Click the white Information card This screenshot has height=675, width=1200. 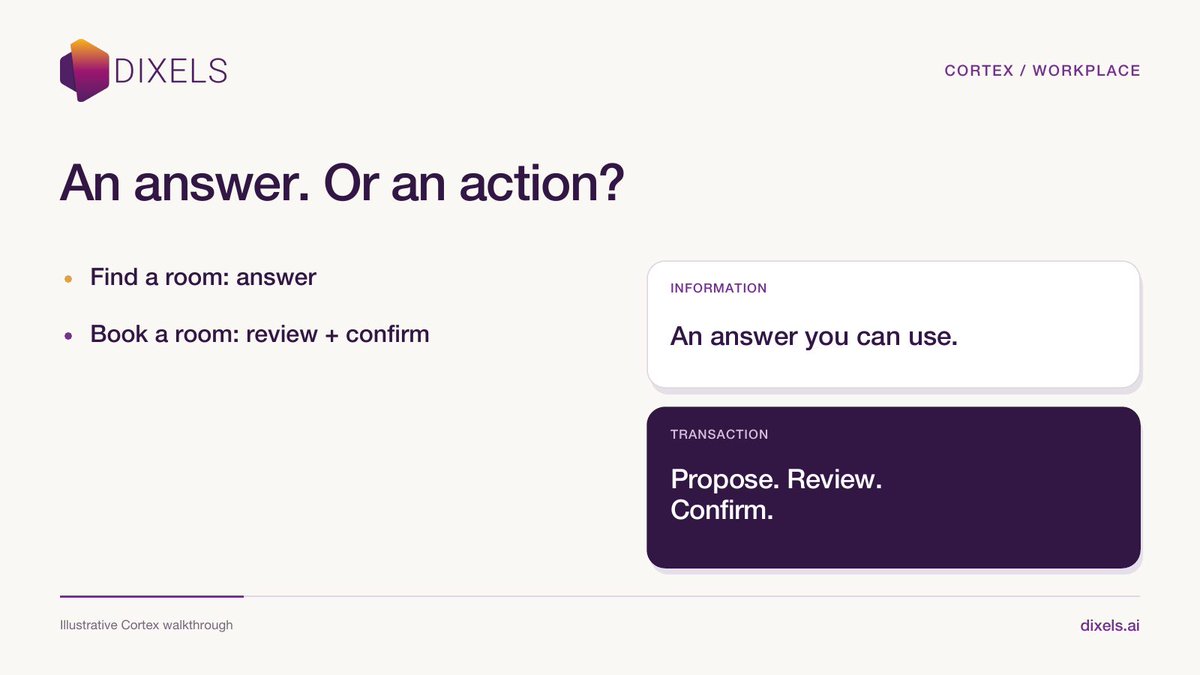(x=894, y=324)
